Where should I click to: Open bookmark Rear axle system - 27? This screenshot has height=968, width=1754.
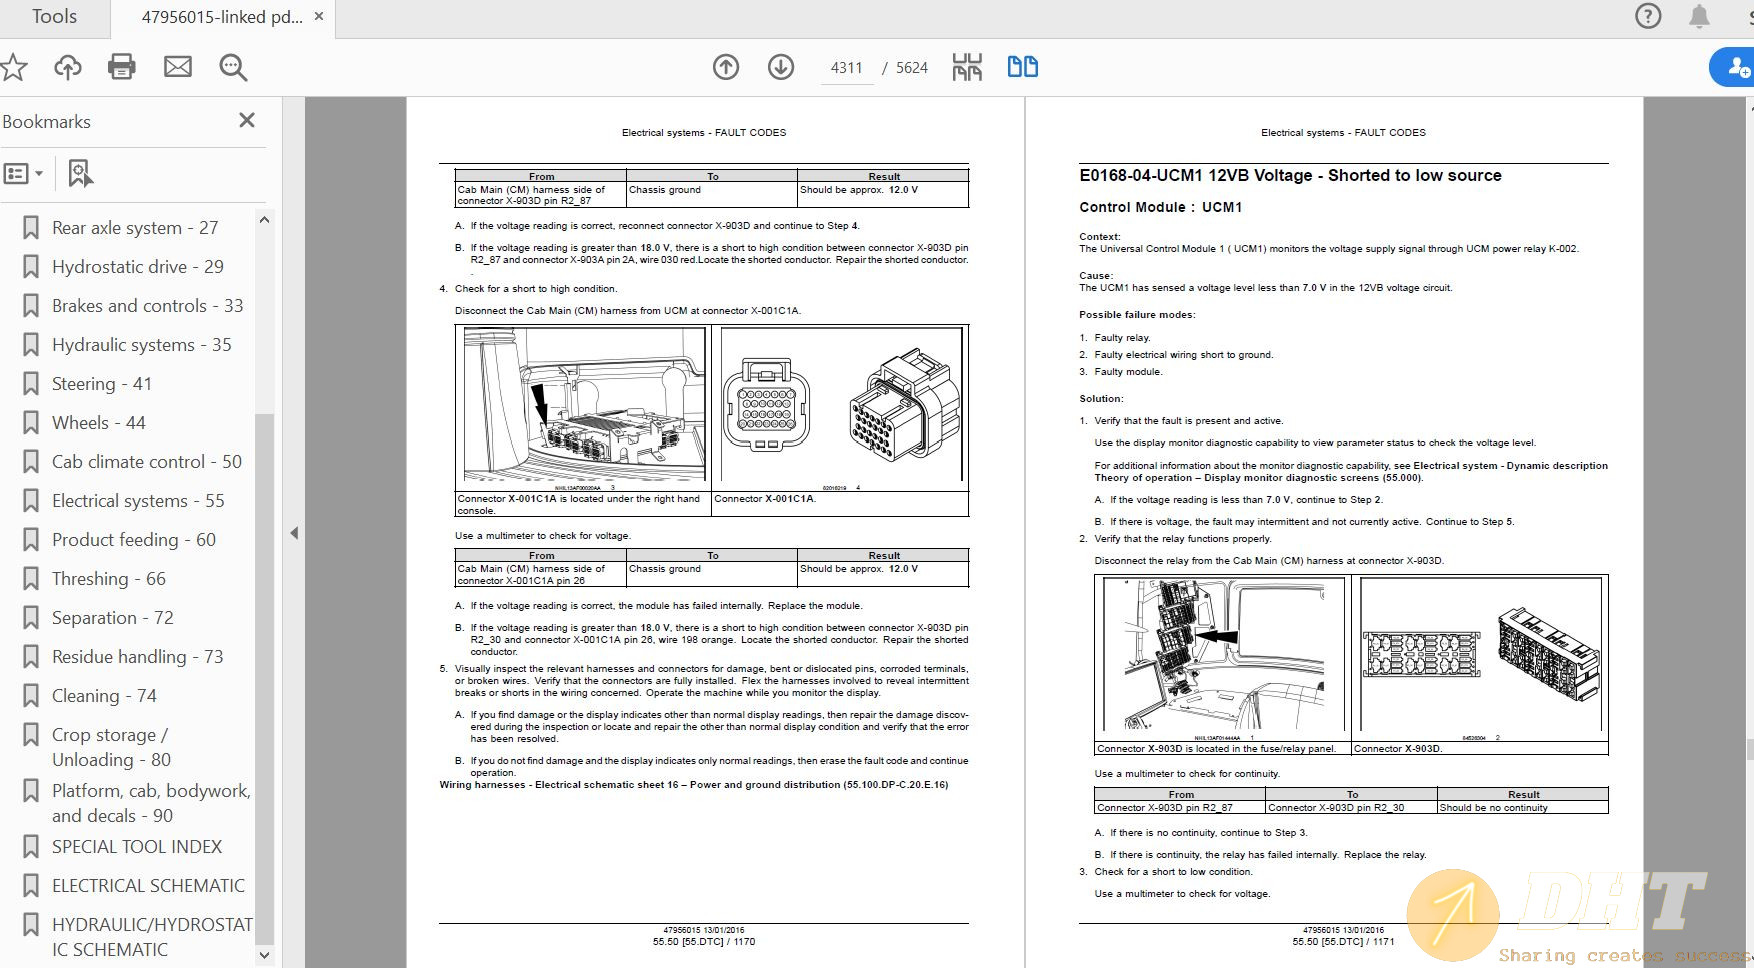[135, 228]
